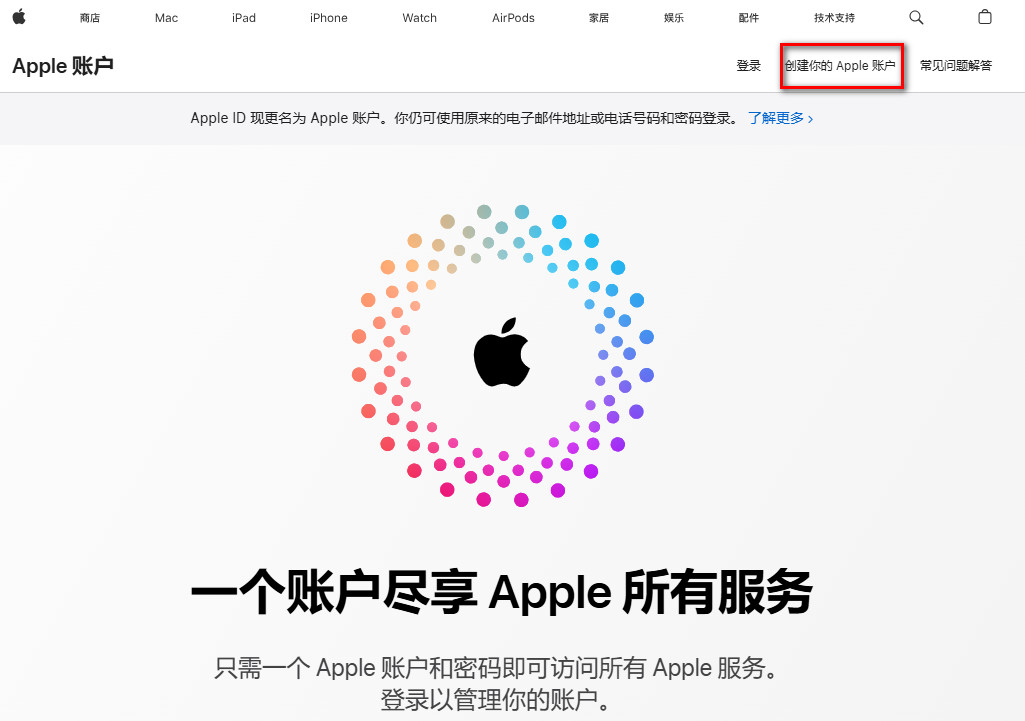Open the 配件 navigation item
Viewport: 1025px width, 721px height.
[x=748, y=18]
